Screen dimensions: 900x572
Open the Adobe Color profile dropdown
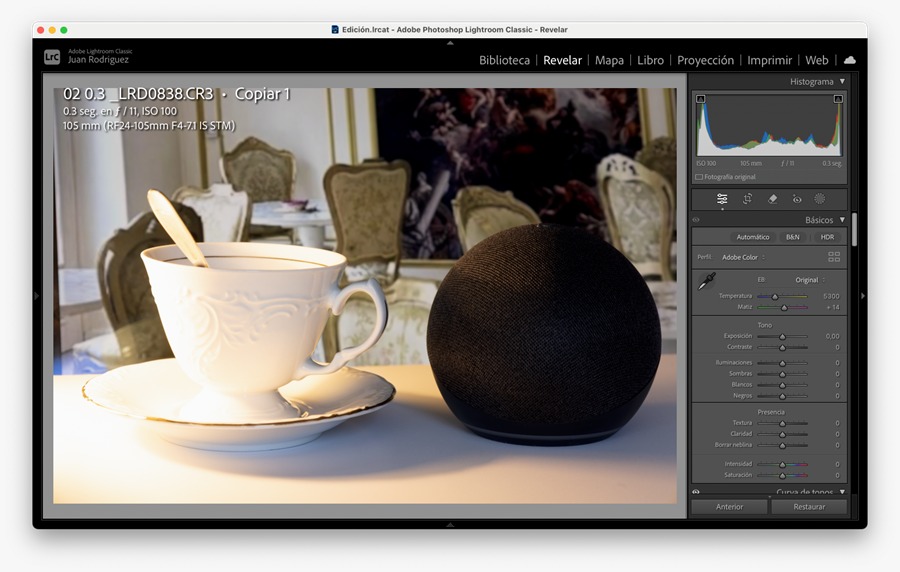point(743,258)
